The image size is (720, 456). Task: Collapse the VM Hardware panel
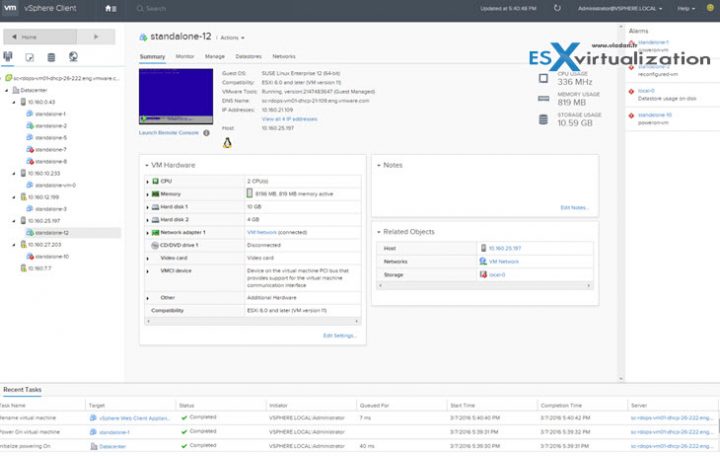(147, 165)
